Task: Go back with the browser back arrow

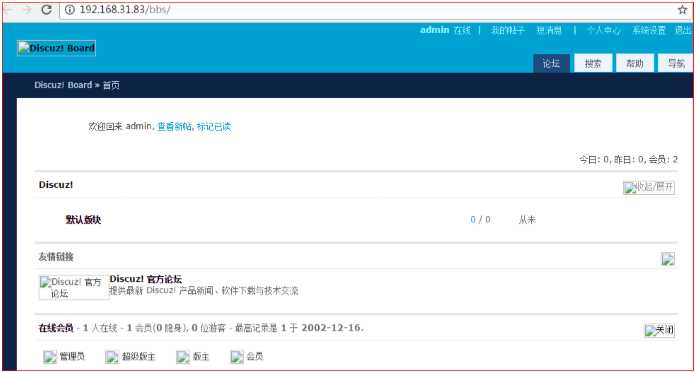Action: click(x=7, y=10)
